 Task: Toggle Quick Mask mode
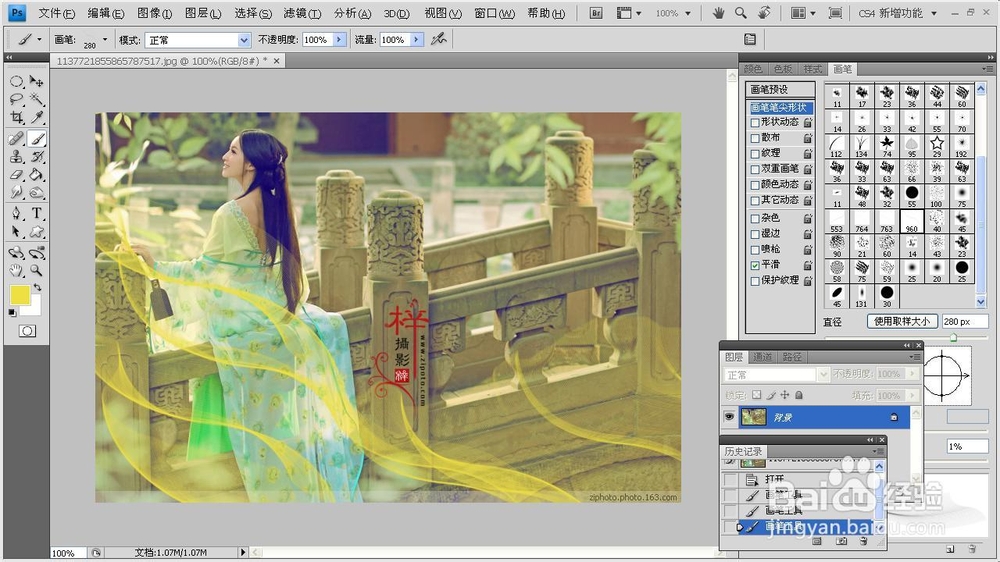click(27, 331)
